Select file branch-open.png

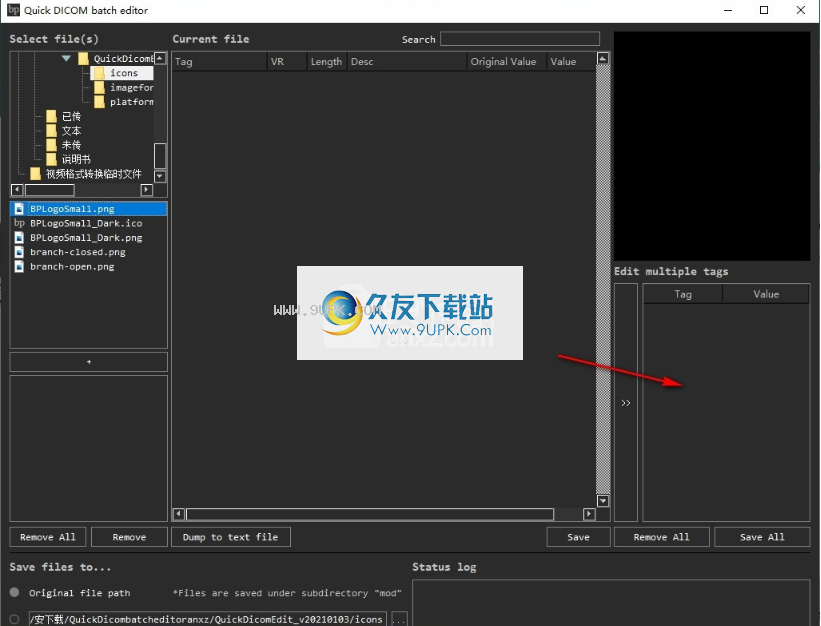click(x=88, y=266)
